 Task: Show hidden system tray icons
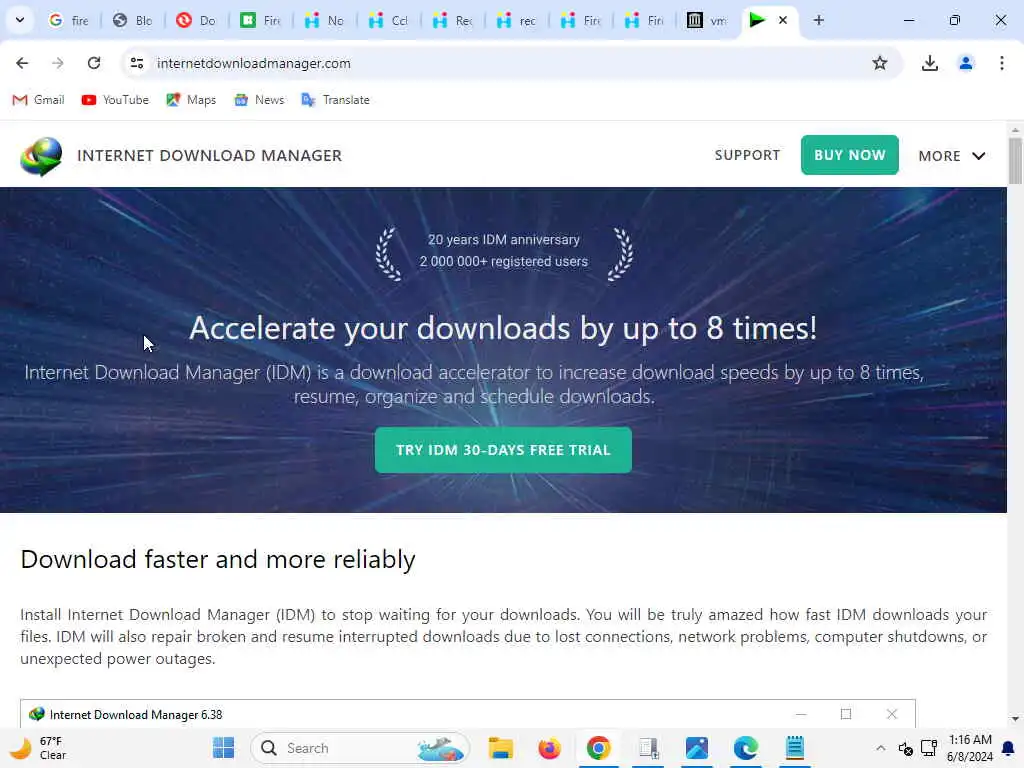(x=880, y=748)
